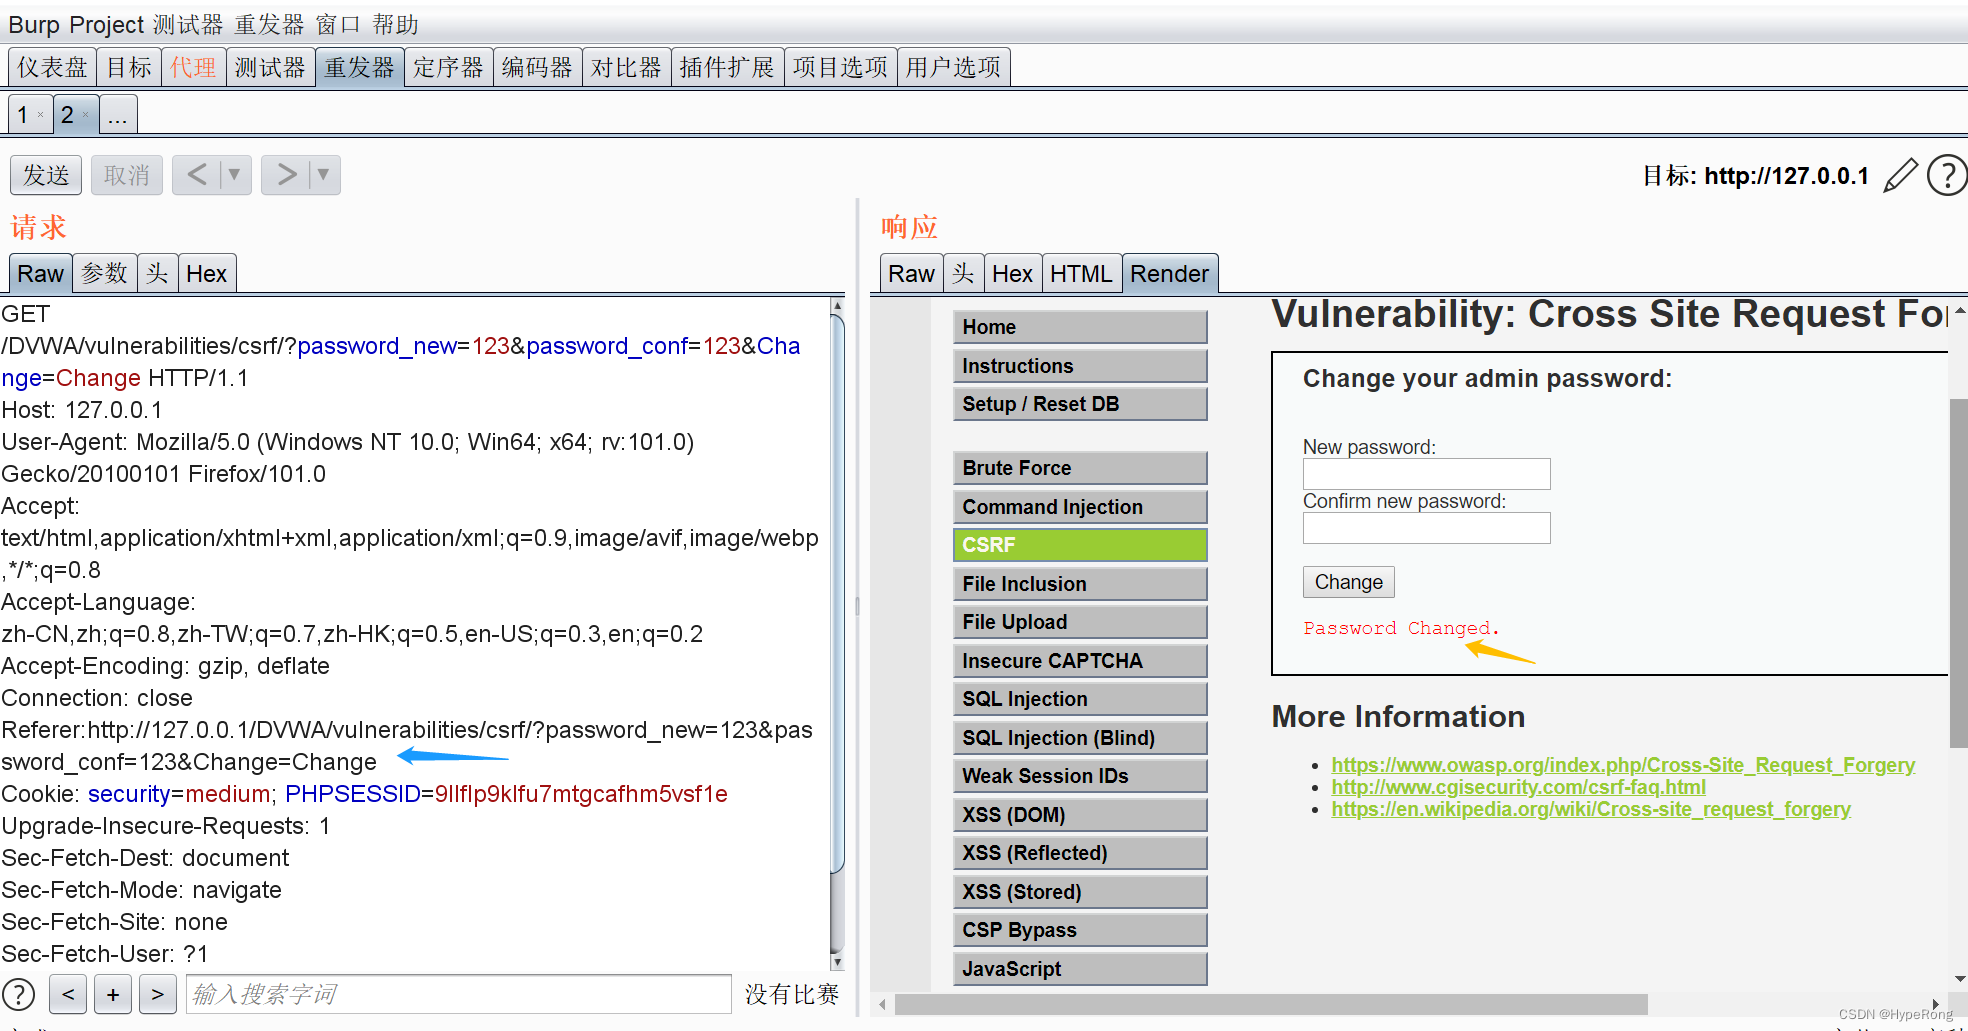The width and height of the screenshot is (1968, 1031).
Task: Open the cgisecurity csrf-faq link
Action: 1518,787
